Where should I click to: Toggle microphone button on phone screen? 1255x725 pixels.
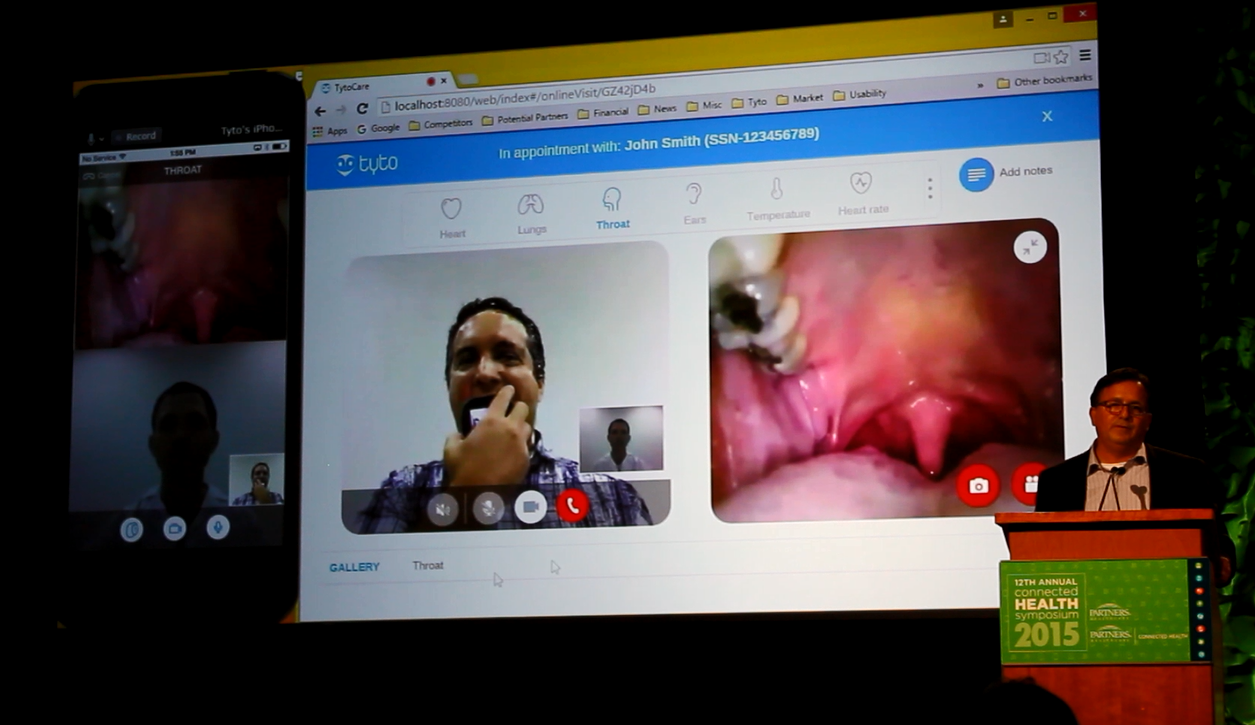217,526
